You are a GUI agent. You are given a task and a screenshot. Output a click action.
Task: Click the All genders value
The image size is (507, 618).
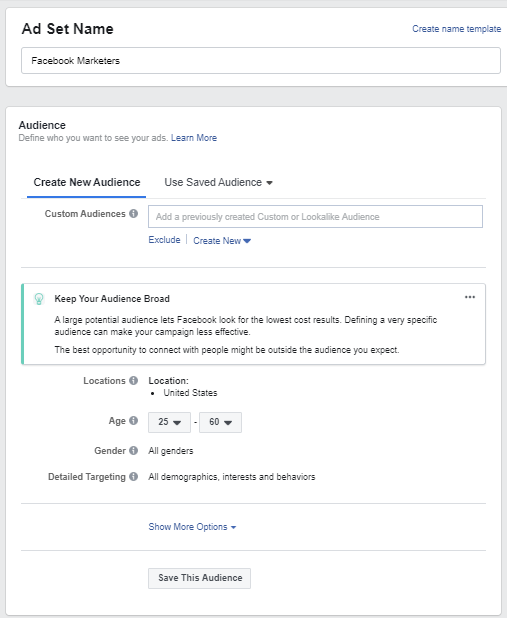click(171, 451)
